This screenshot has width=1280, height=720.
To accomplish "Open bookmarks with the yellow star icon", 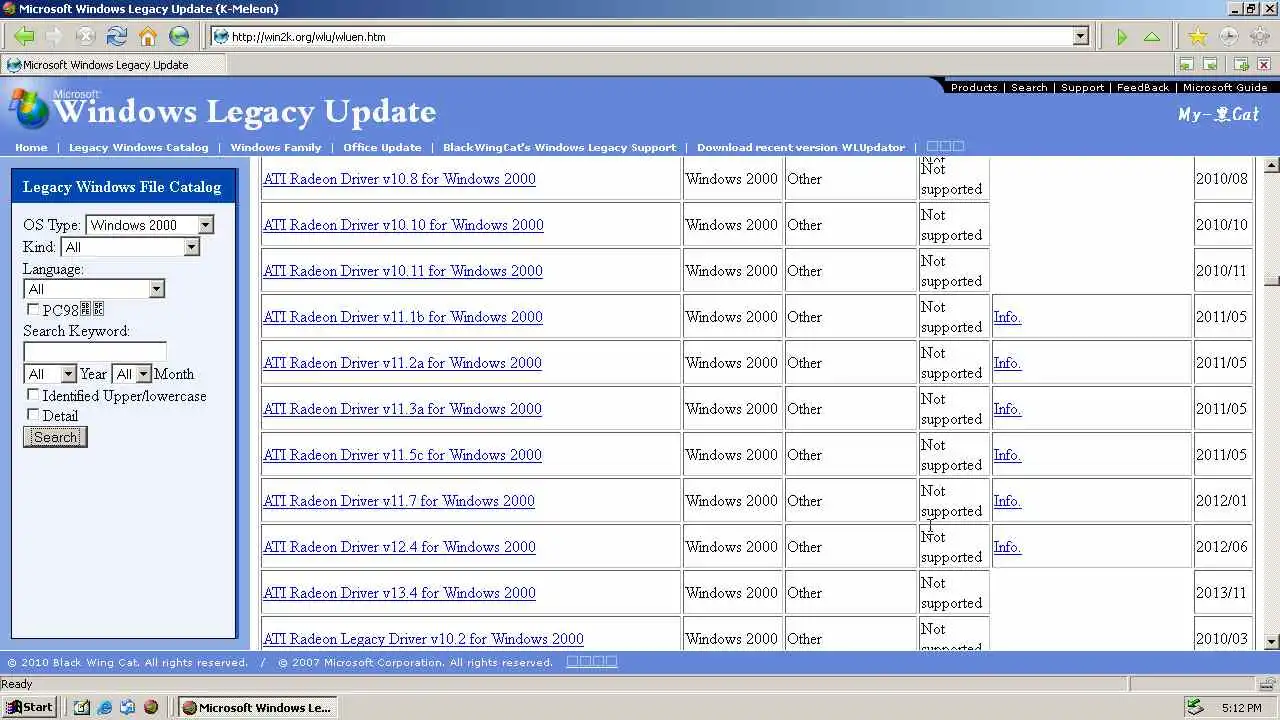I will pos(1197,37).
